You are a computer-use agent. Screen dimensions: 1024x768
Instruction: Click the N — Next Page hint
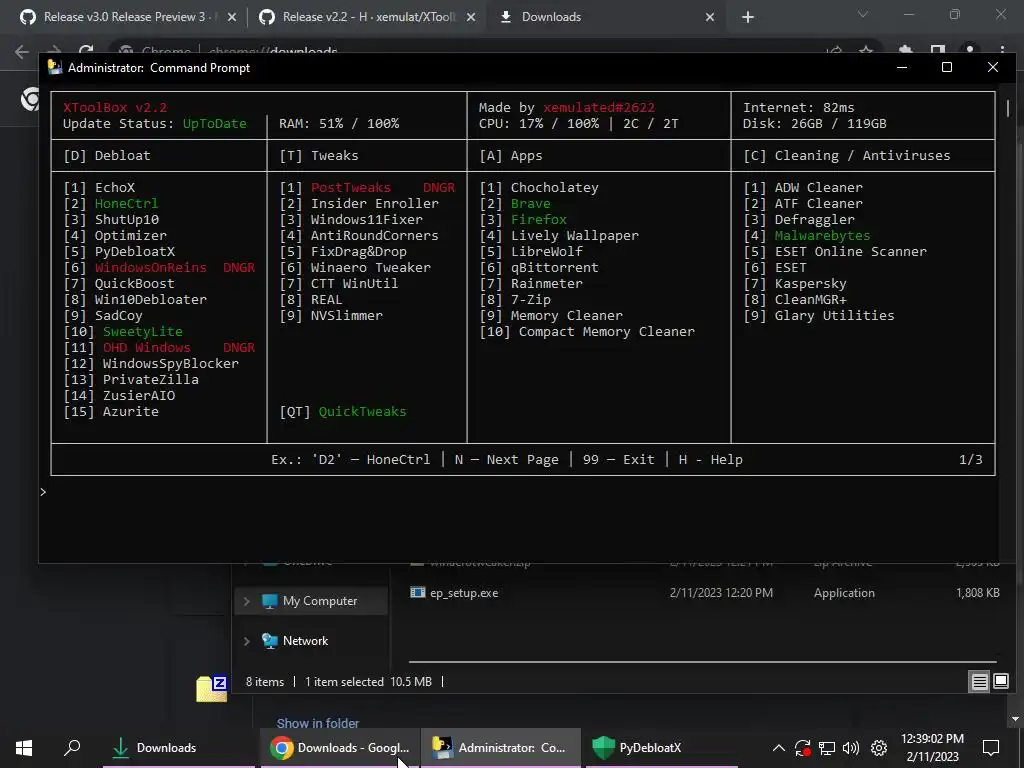click(x=507, y=460)
